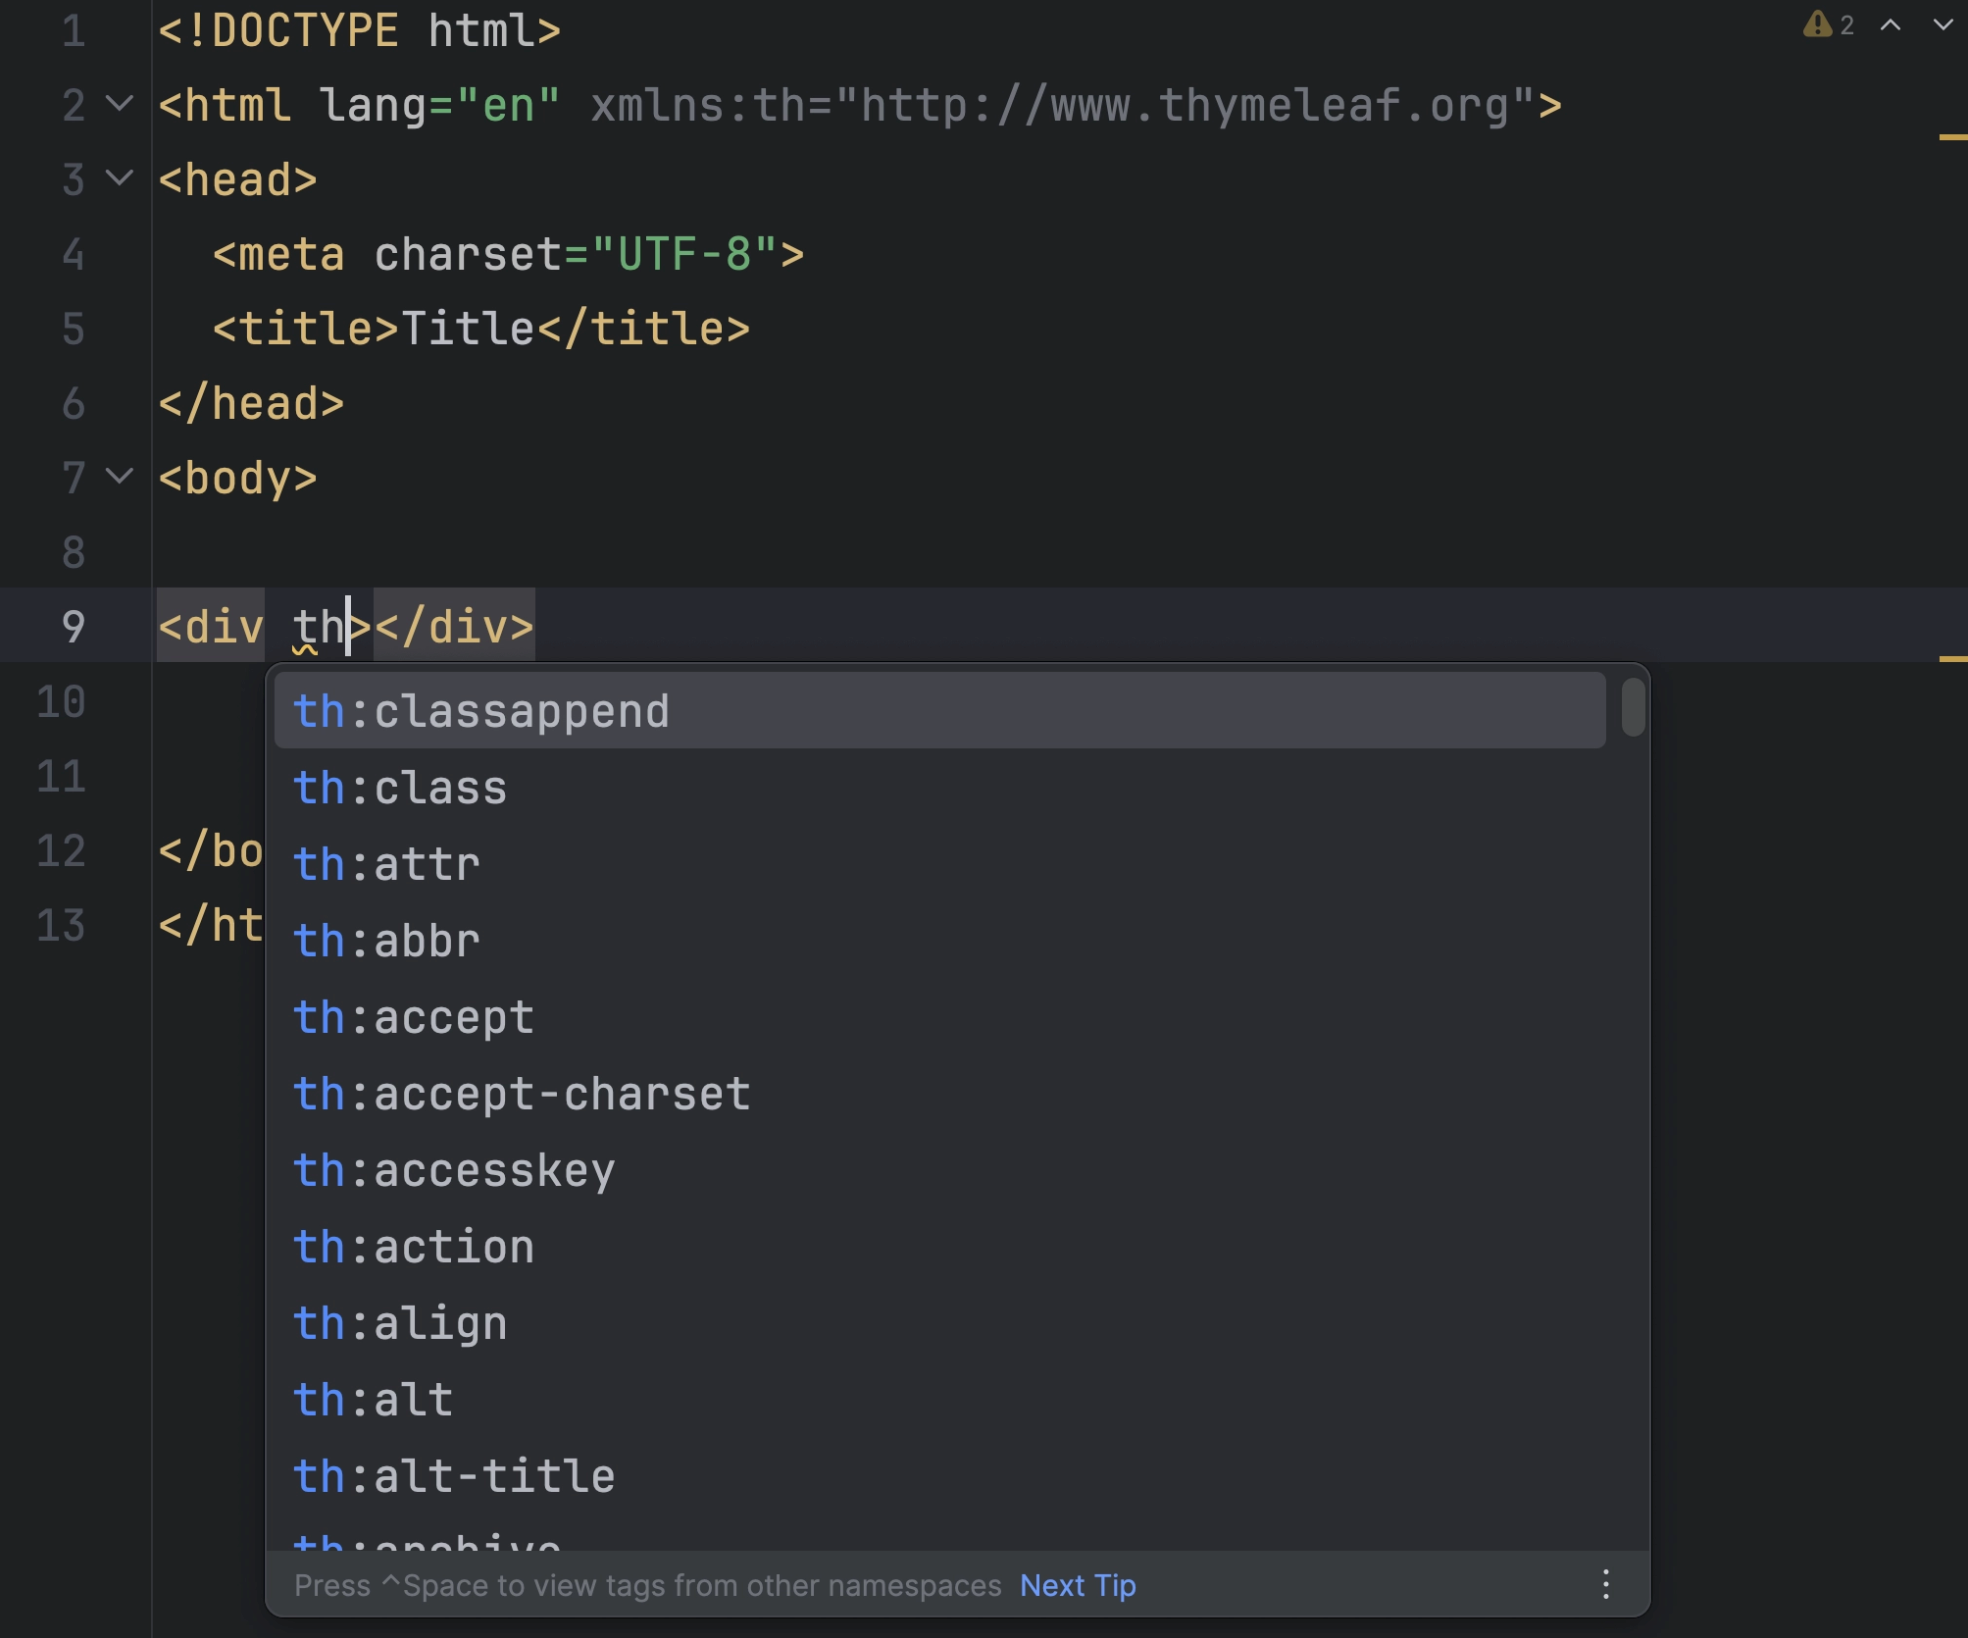
Task: Click the warning stripe mark near line 9
Action: [x=1953, y=659]
